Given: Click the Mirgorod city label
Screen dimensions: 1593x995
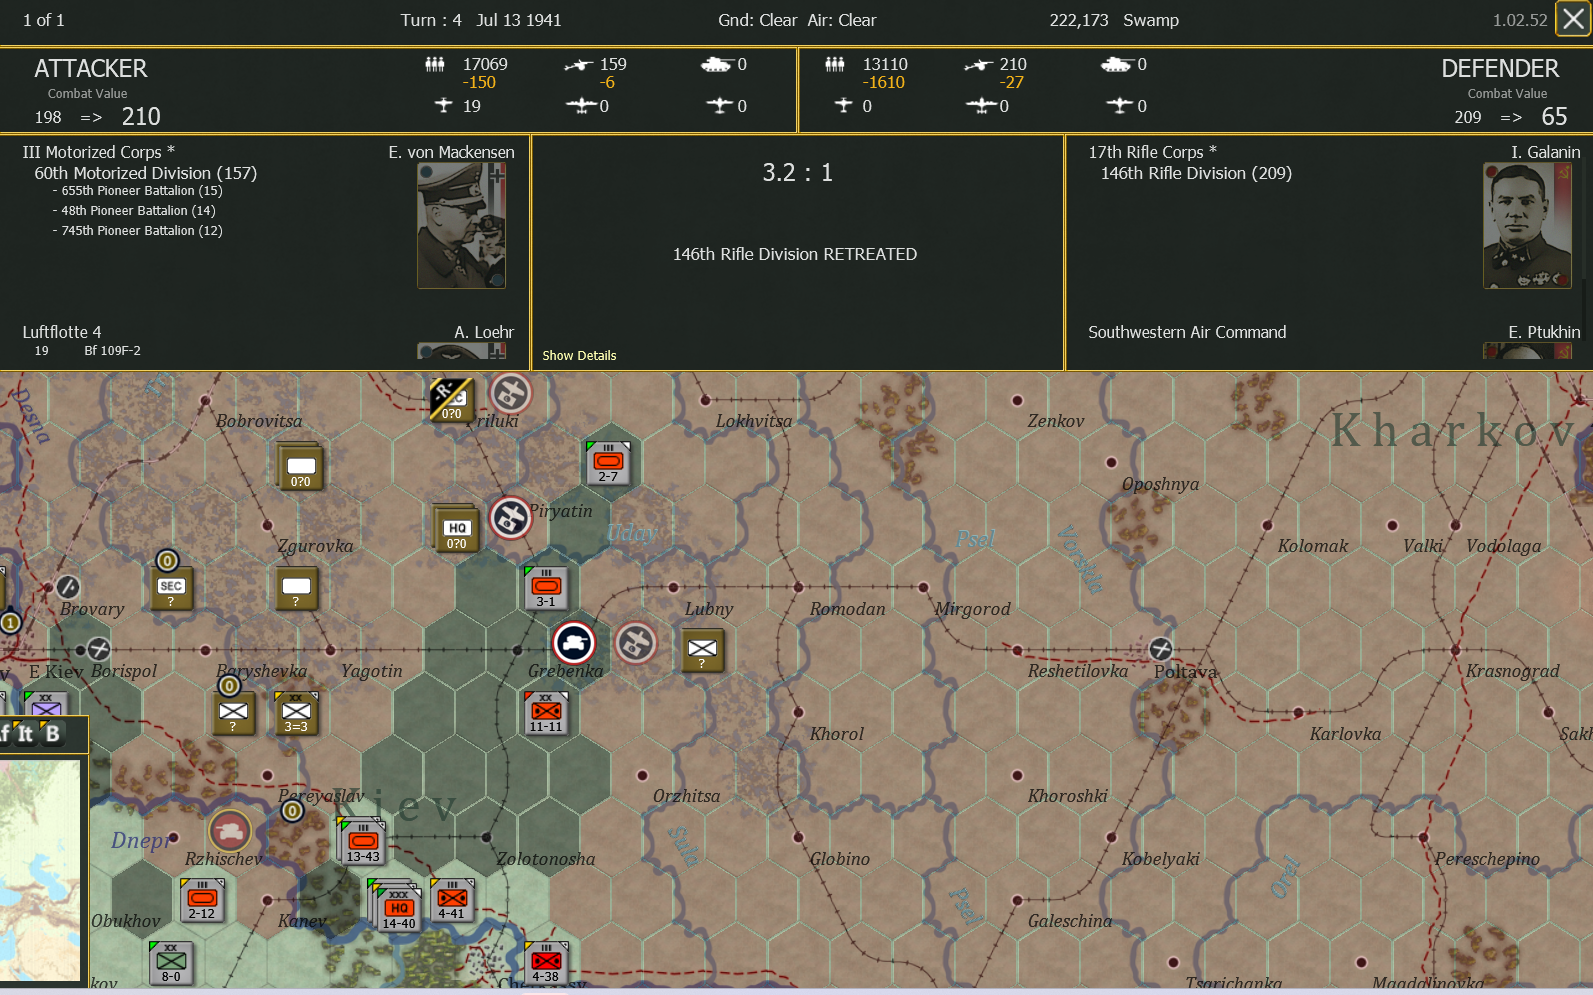Looking at the screenshot, I should (972, 609).
